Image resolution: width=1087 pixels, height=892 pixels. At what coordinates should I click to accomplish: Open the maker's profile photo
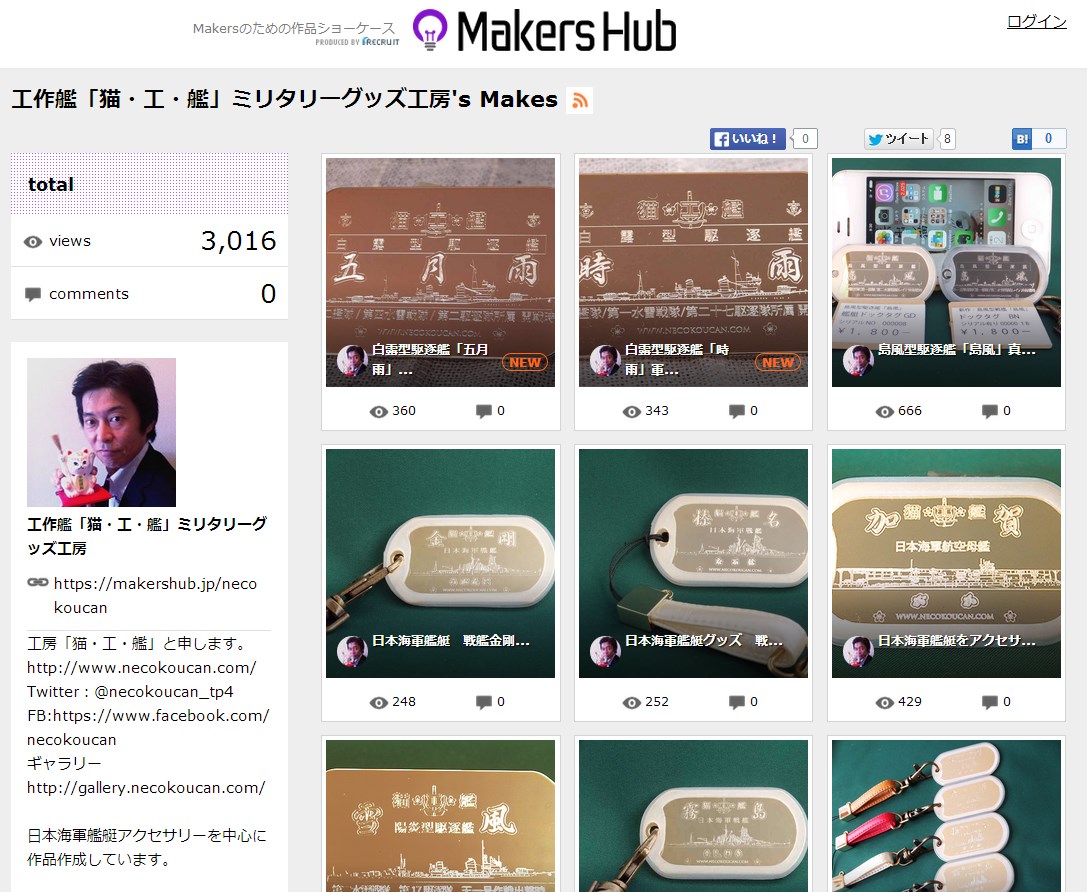click(101, 432)
